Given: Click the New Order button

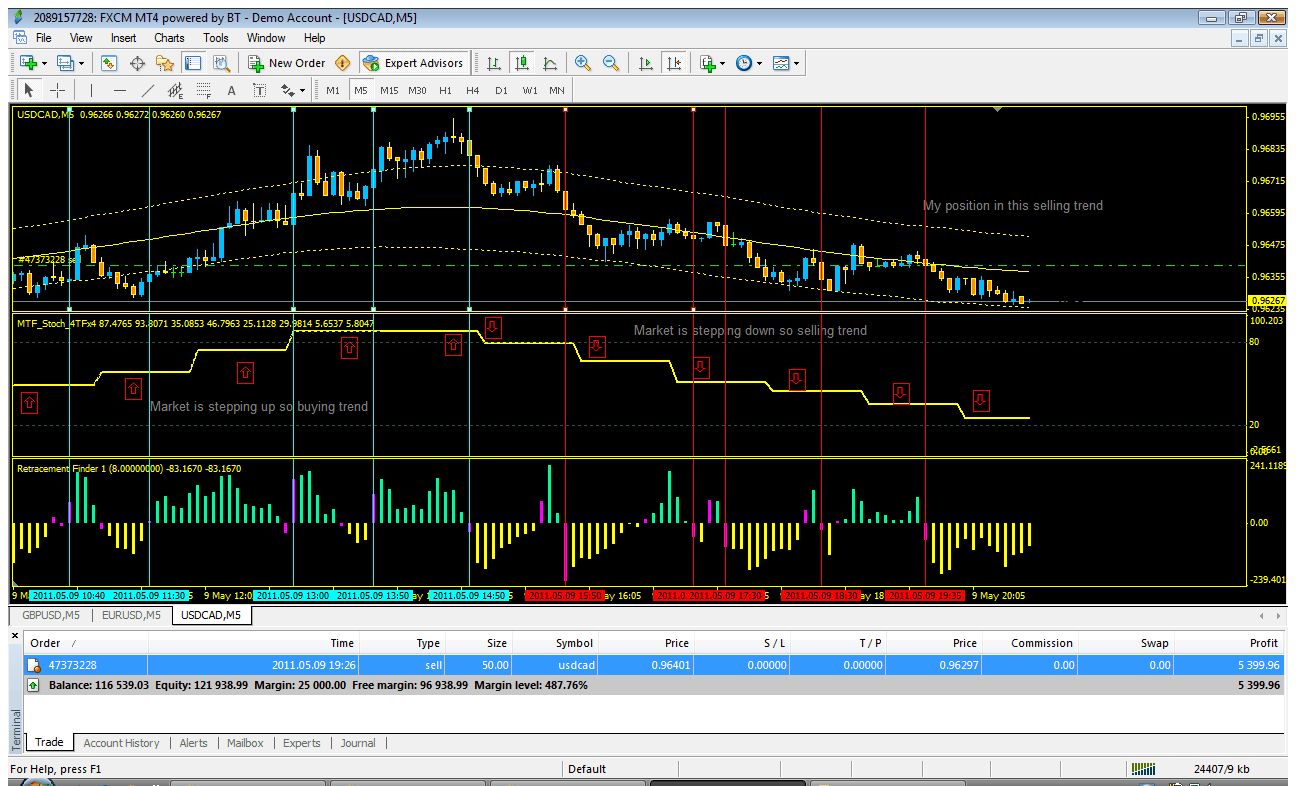Looking at the screenshot, I should click(x=287, y=63).
